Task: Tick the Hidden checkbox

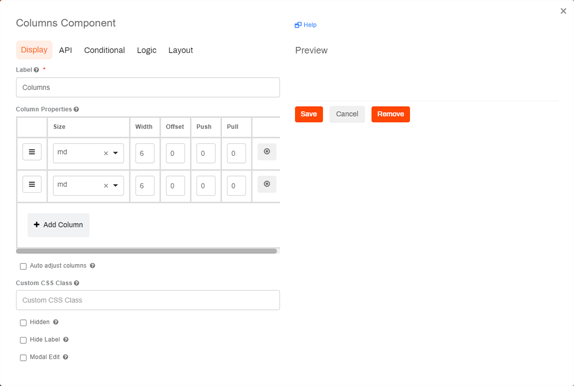Action: click(23, 323)
